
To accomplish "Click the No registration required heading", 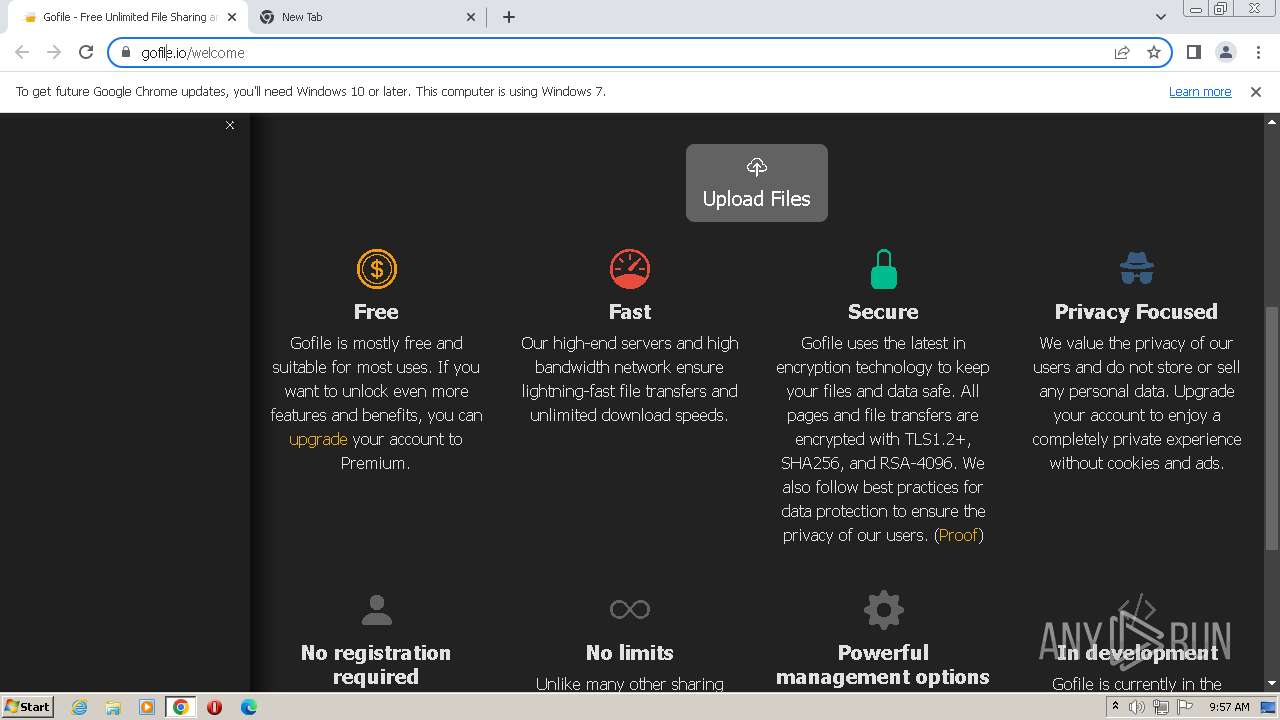I will pyautogui.click(x=376, y=665).
